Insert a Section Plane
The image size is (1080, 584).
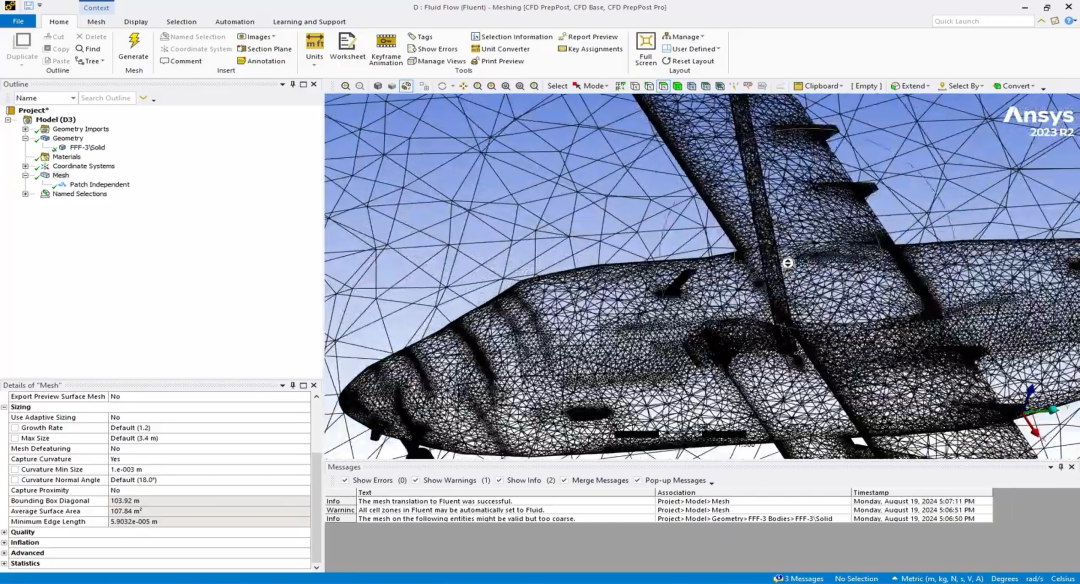point(264,49)
